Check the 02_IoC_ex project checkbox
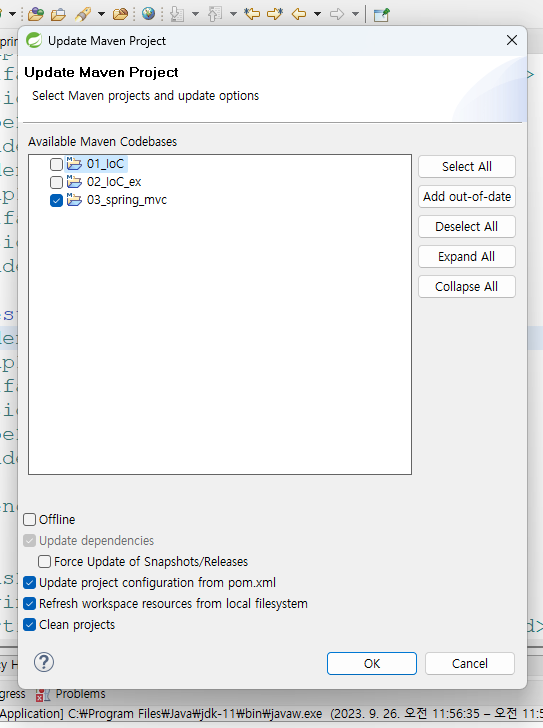This screenshot has width=543, height=728. point(56,182)
